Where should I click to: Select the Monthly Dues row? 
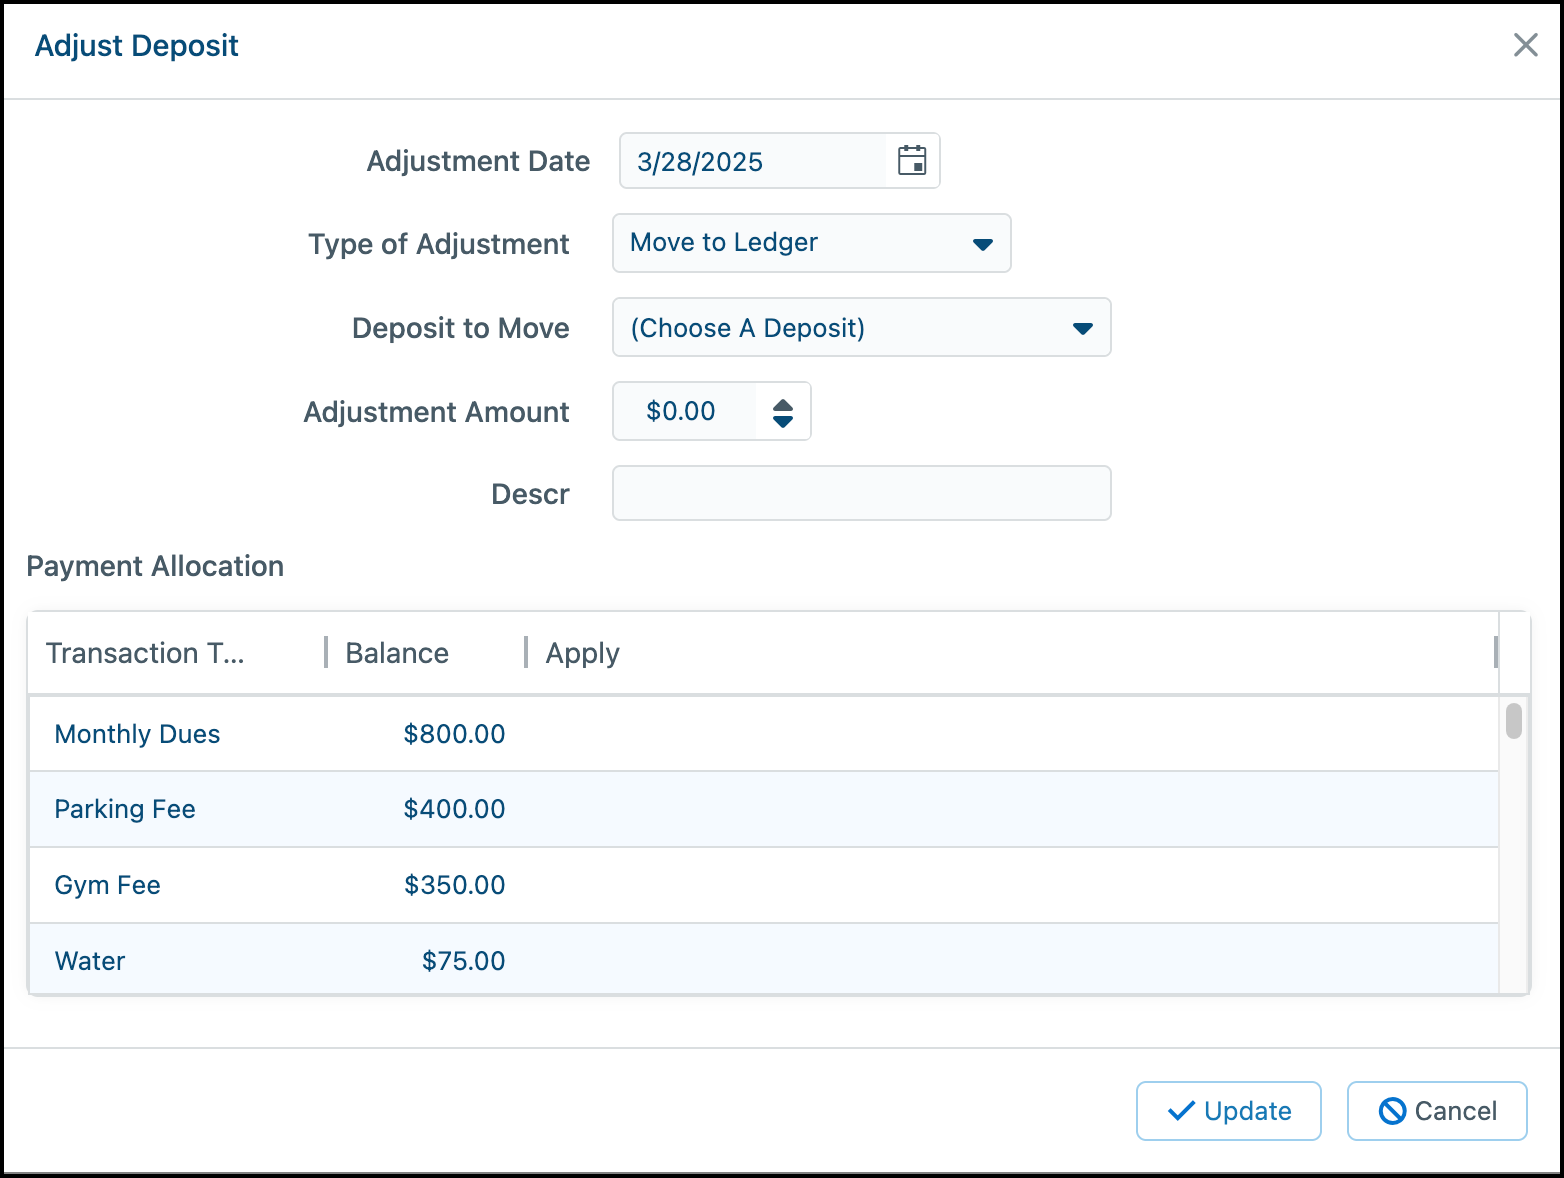[764, 734]
